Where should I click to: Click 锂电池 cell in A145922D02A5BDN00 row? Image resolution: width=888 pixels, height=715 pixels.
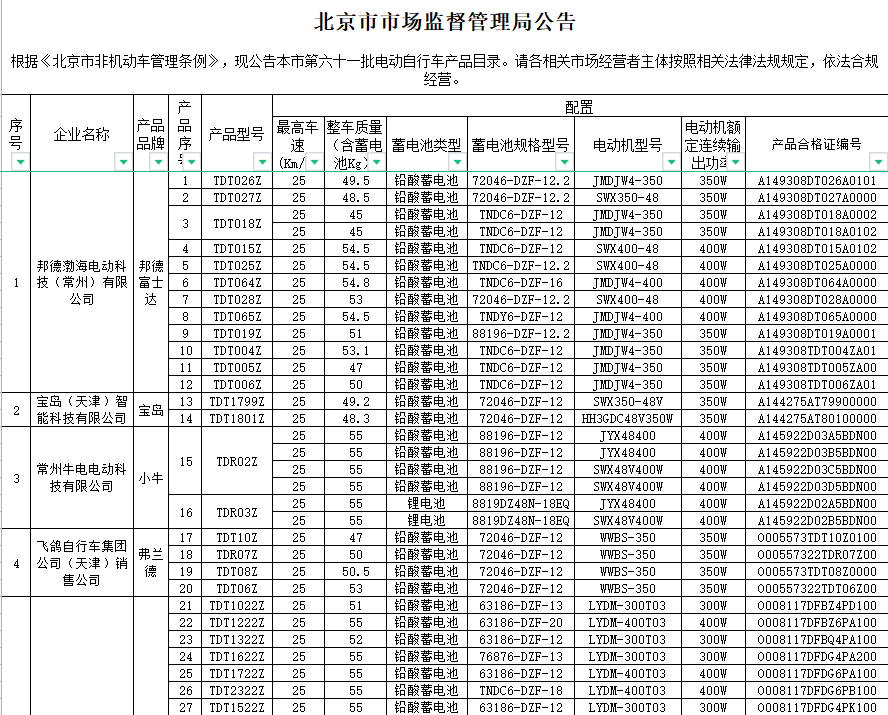426,503
